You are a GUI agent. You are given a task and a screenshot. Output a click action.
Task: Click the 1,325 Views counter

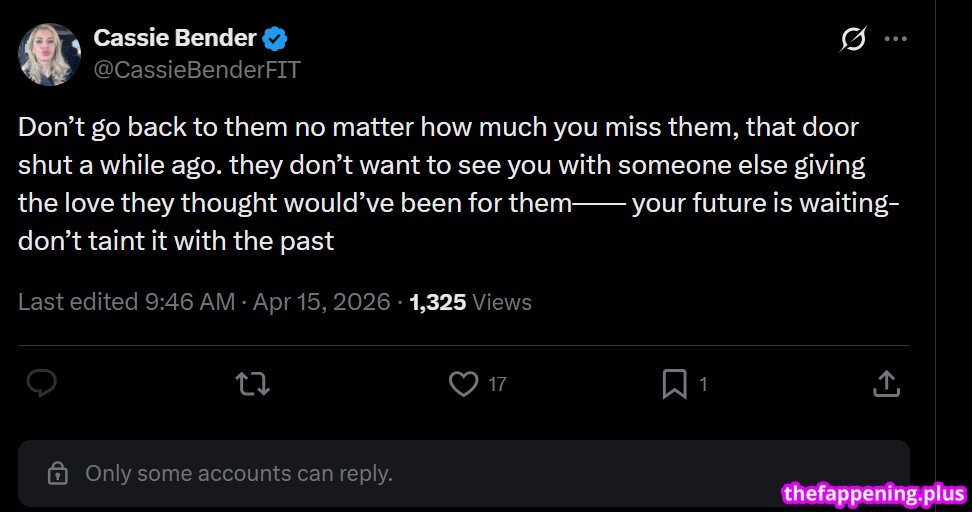tap(471, 302)
